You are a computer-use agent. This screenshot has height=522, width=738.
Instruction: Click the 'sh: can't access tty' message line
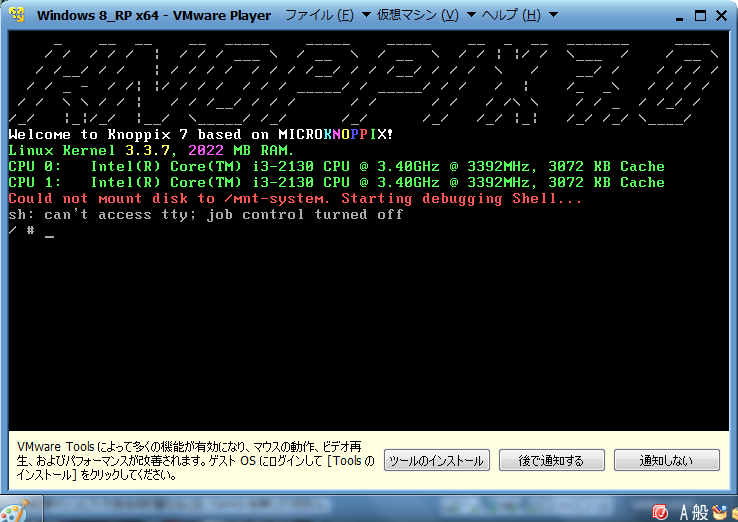click(x=206, y=215)
